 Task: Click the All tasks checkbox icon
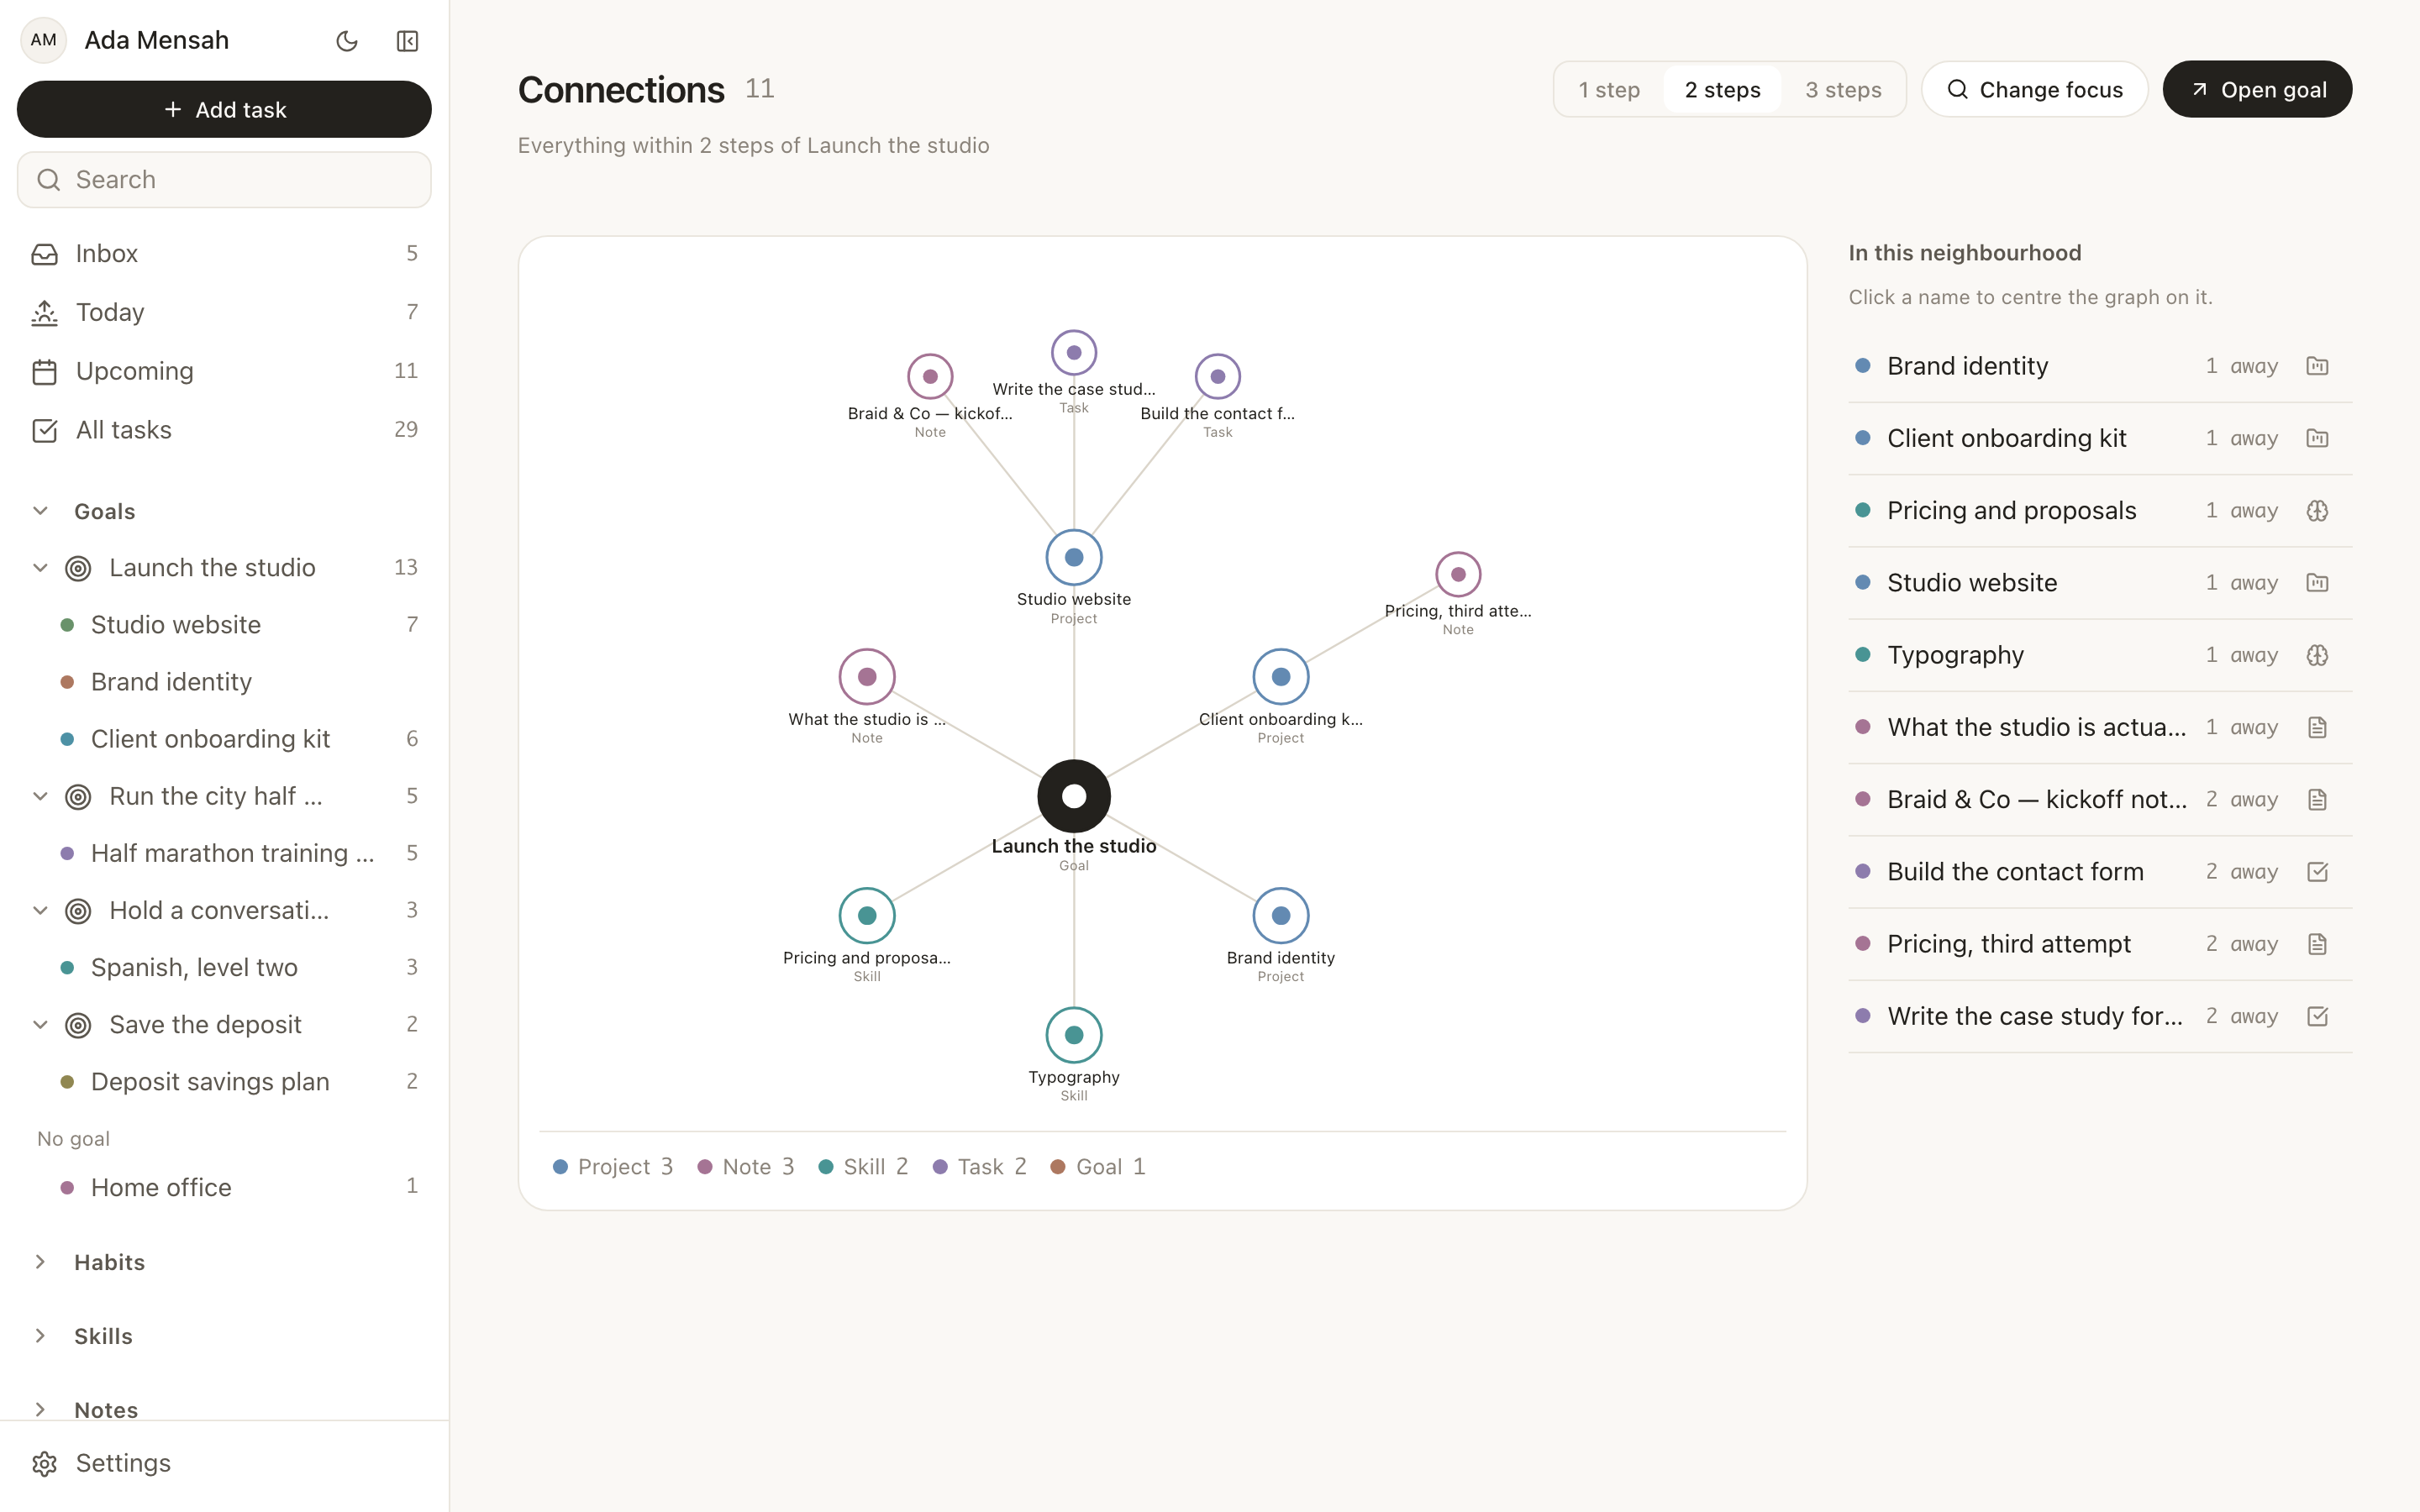pos(45,430)
